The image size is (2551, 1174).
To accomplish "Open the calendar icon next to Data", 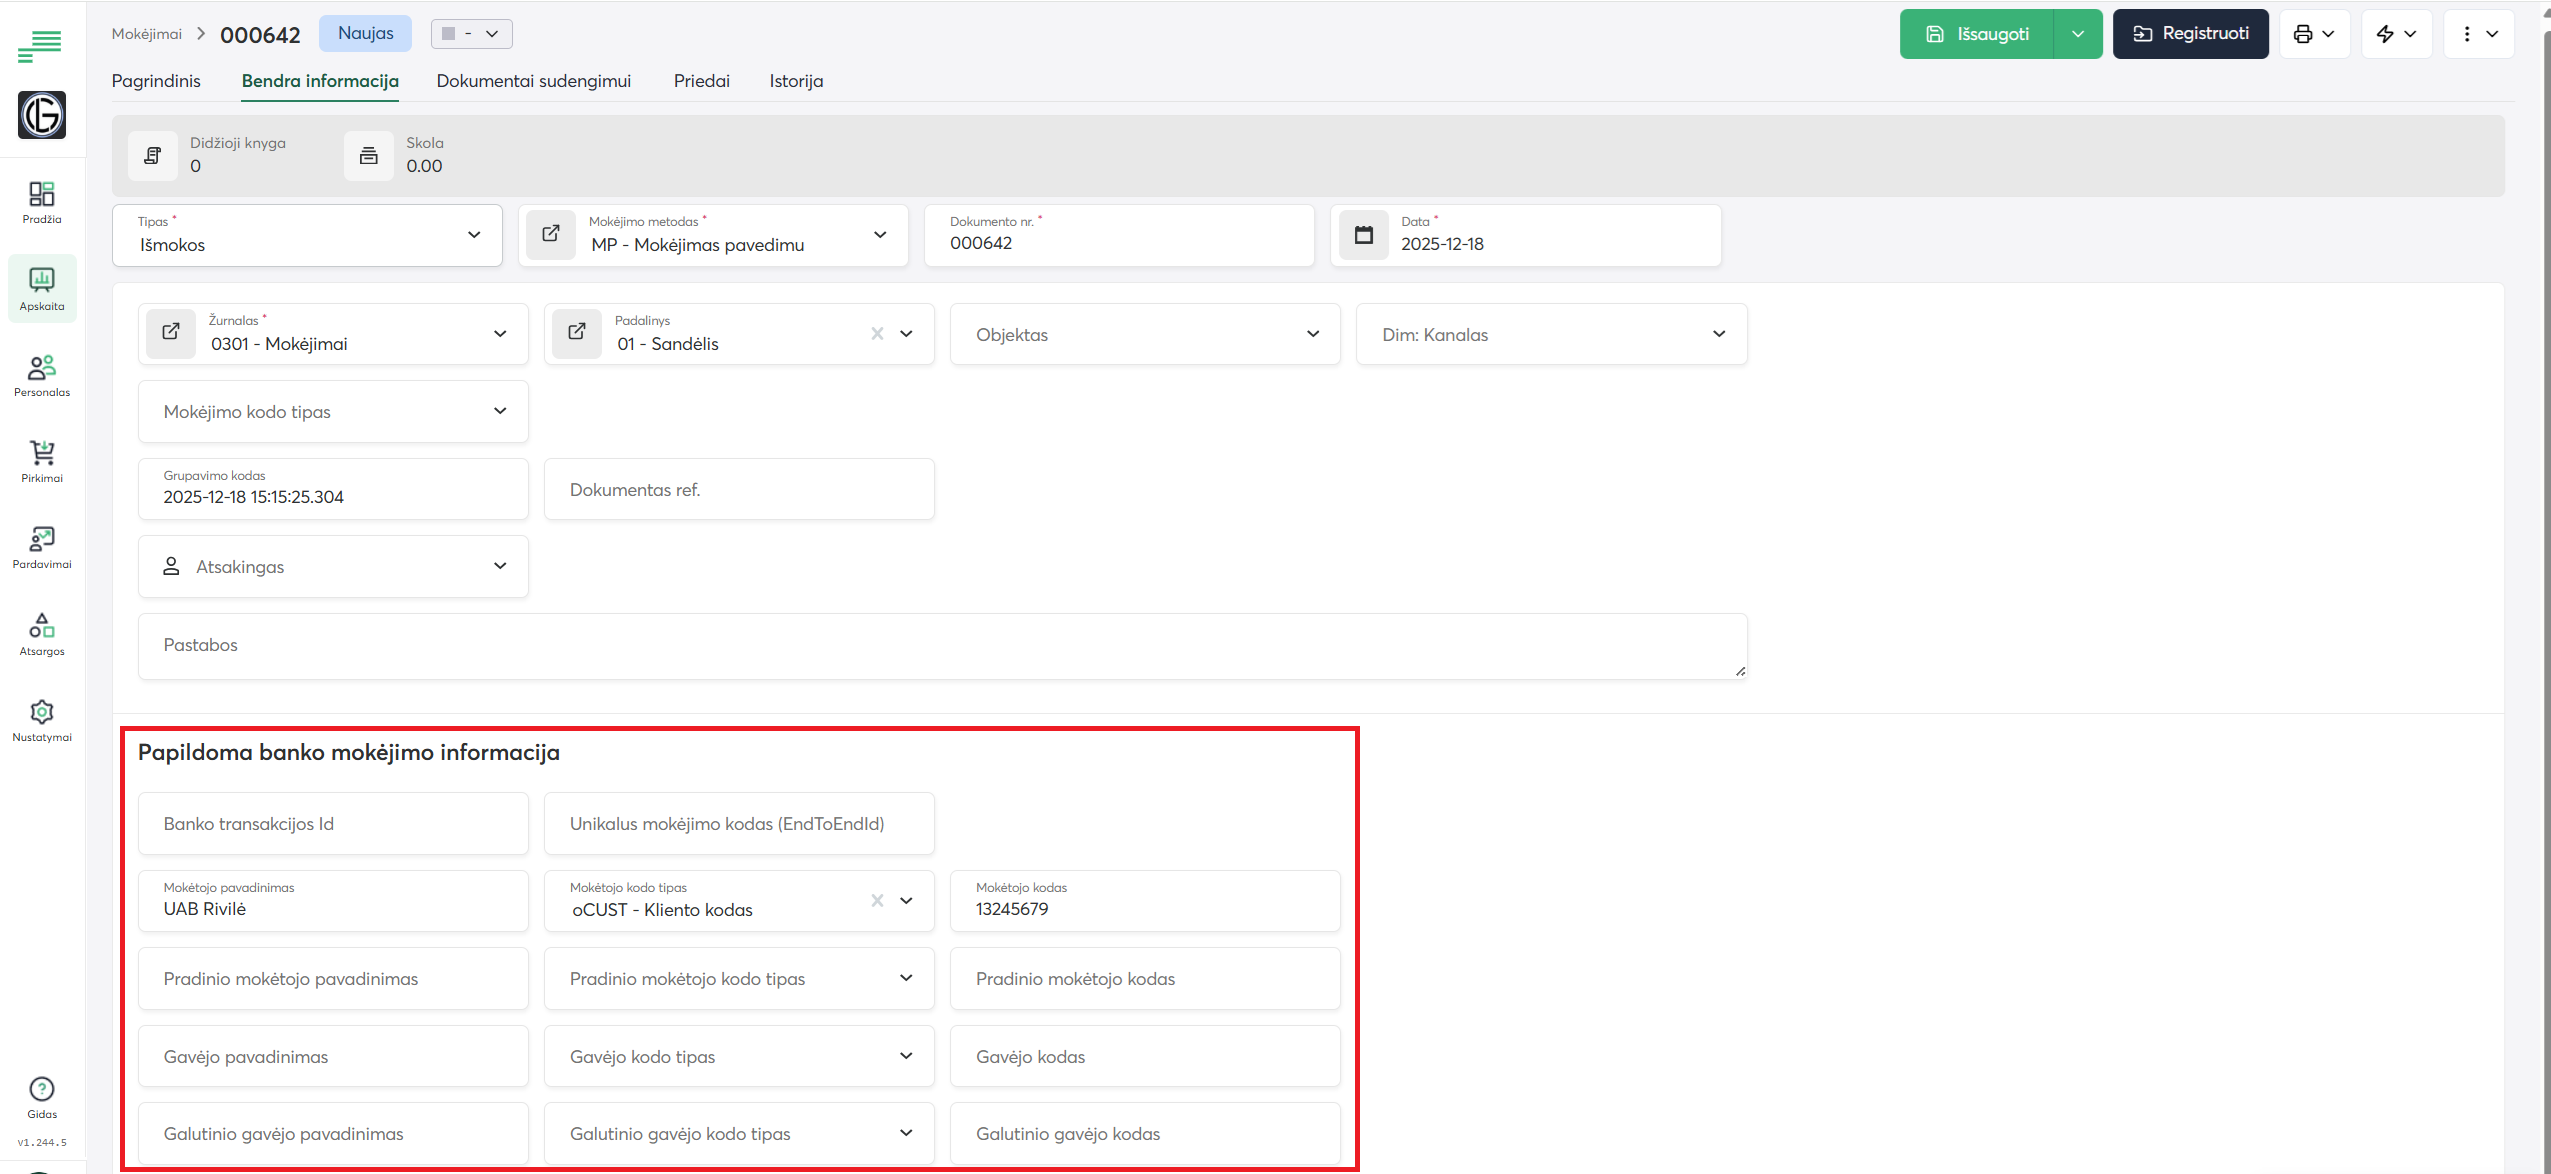I will [1363, 235].
